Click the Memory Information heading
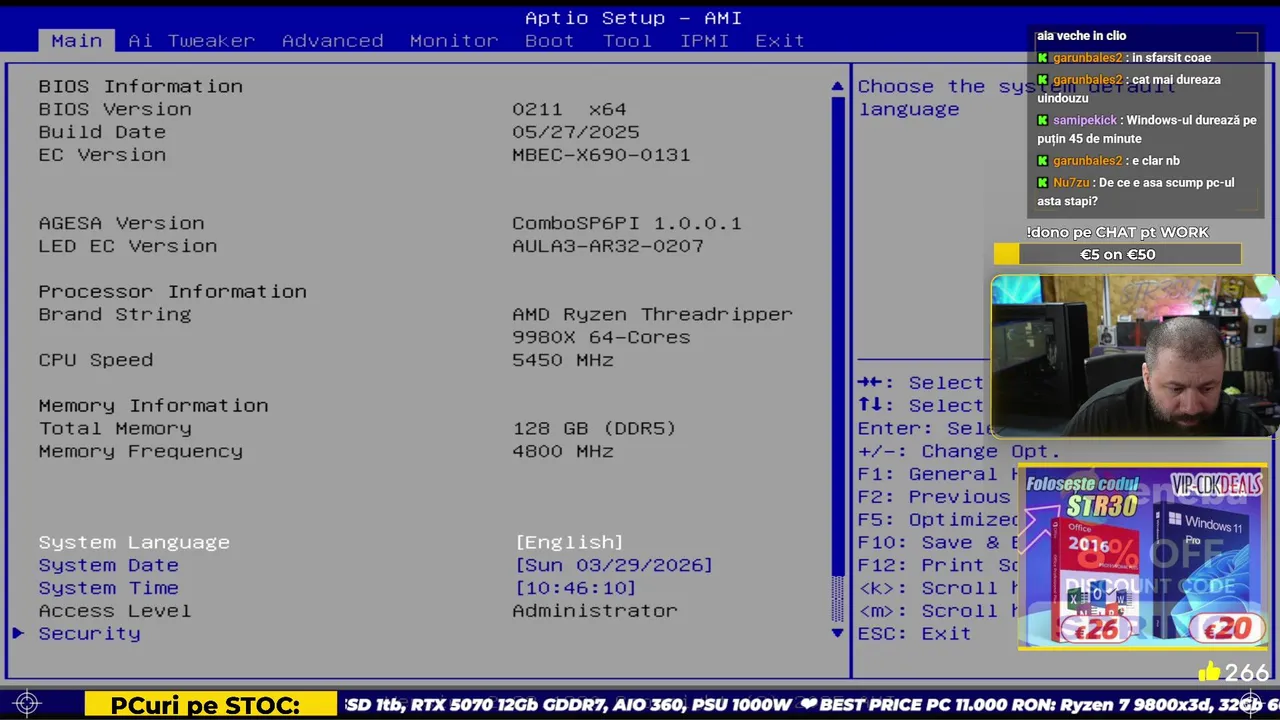 click(153, 405)
